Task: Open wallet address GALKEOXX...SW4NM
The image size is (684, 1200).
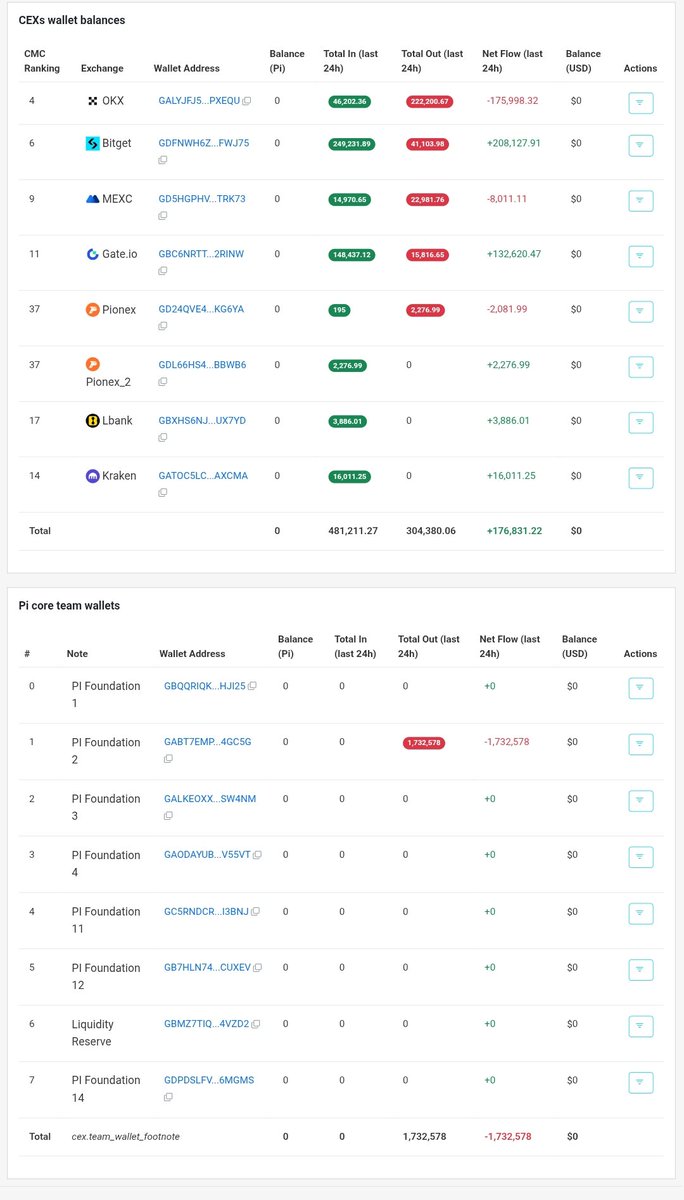Action: [x=210, y=799]
